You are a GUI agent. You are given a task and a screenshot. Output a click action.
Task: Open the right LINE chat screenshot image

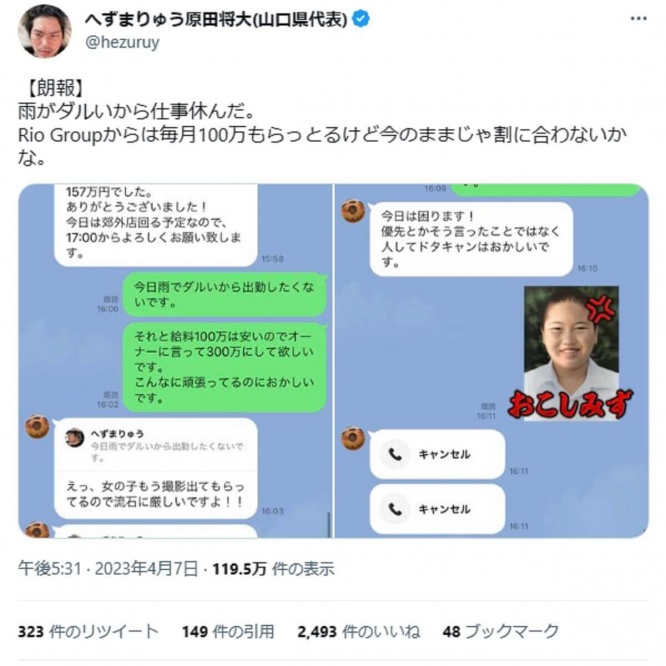(x=491, y=361)
